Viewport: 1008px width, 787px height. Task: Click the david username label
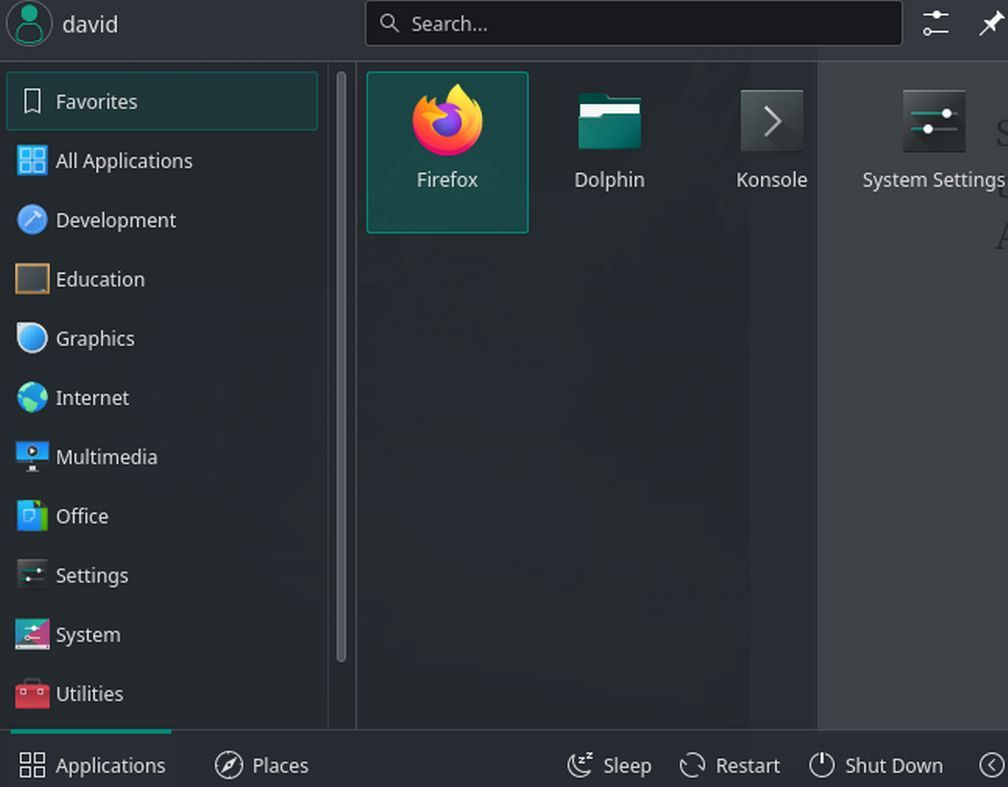click(x=90, y=24)
